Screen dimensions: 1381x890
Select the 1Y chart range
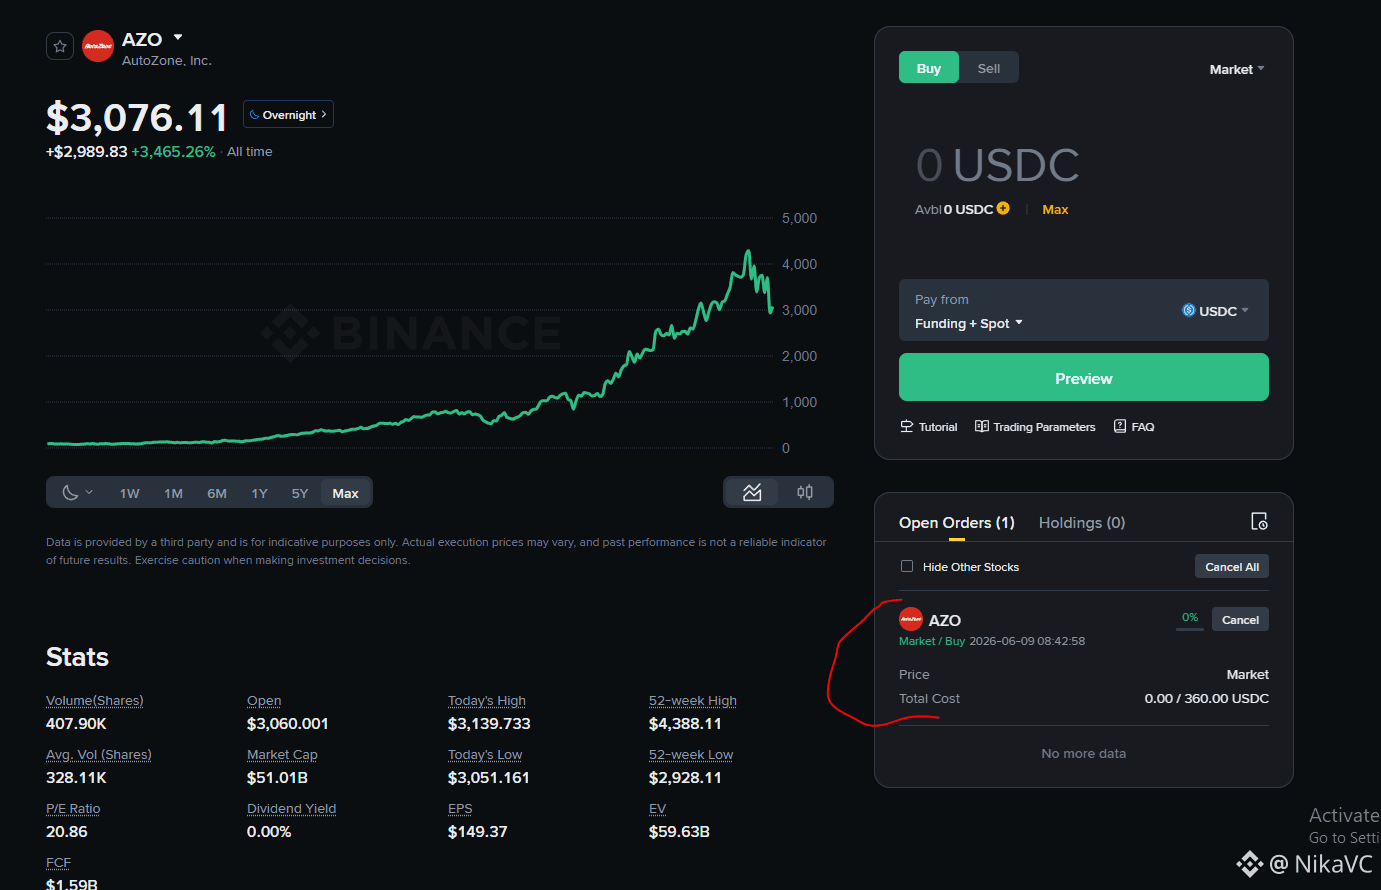click(260, 493)
